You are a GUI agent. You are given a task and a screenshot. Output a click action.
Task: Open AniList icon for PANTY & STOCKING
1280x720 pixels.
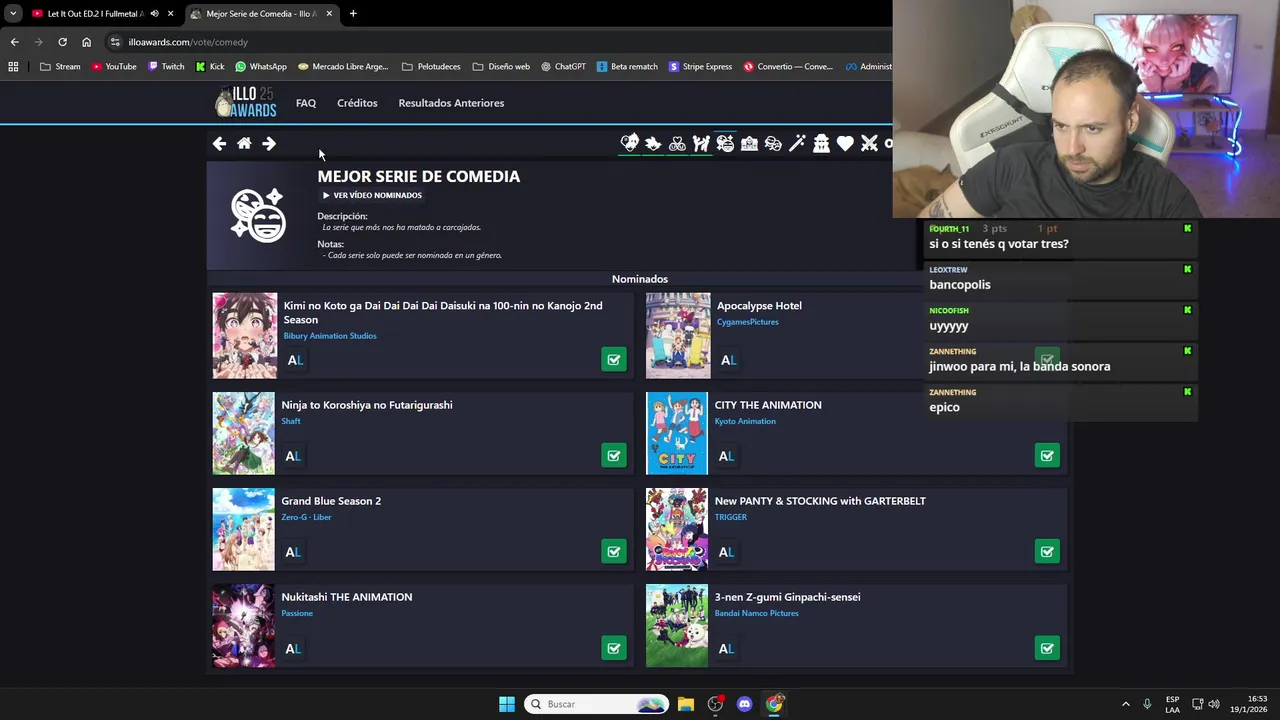(x=726, y=552)
